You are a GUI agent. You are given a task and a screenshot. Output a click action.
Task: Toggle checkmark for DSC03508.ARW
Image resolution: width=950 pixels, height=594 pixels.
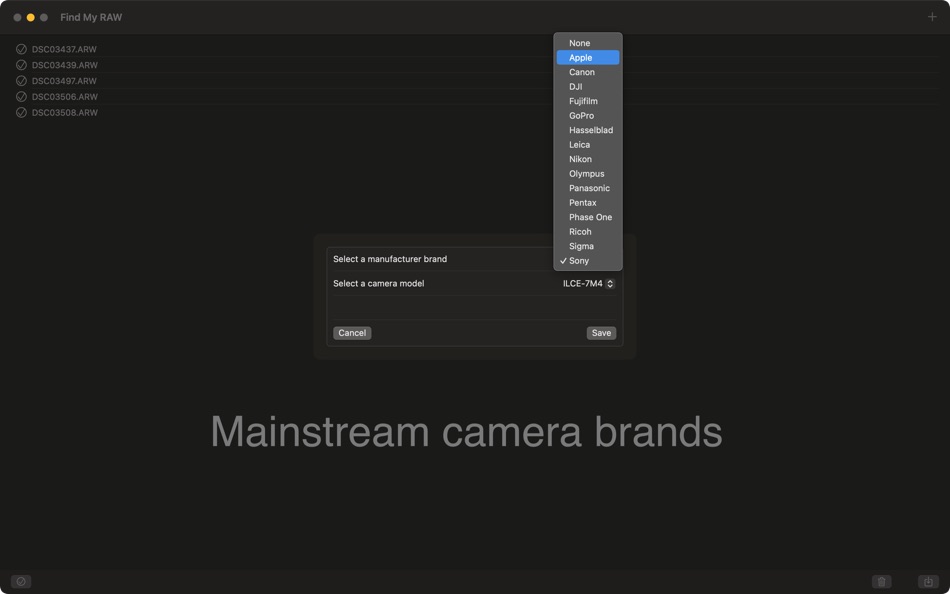(x=21, y=112)
